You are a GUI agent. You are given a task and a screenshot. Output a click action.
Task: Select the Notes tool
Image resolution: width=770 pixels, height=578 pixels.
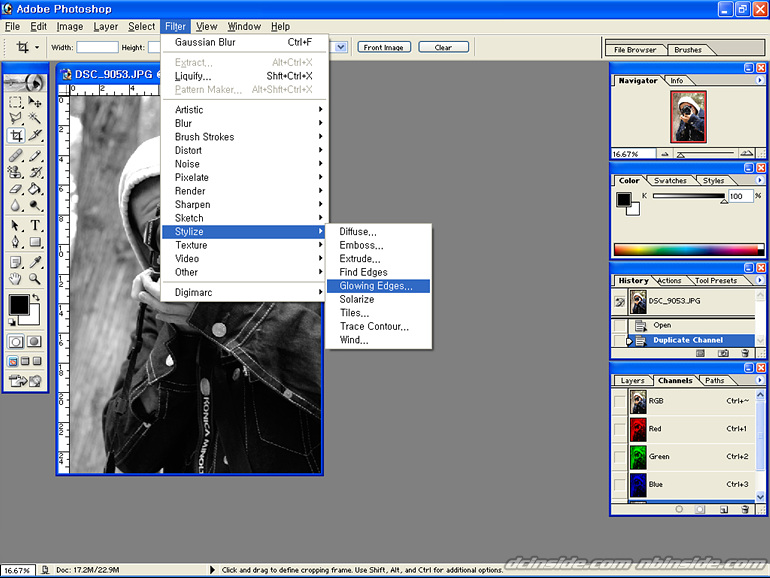(x=16, y=262)
